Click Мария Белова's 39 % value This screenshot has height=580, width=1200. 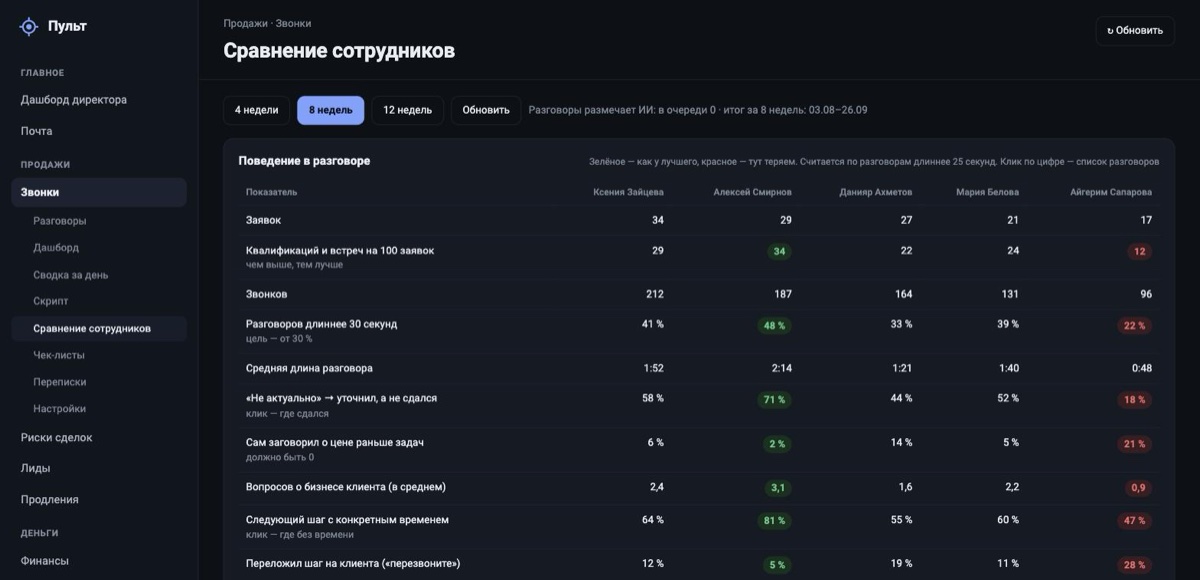1007,324
